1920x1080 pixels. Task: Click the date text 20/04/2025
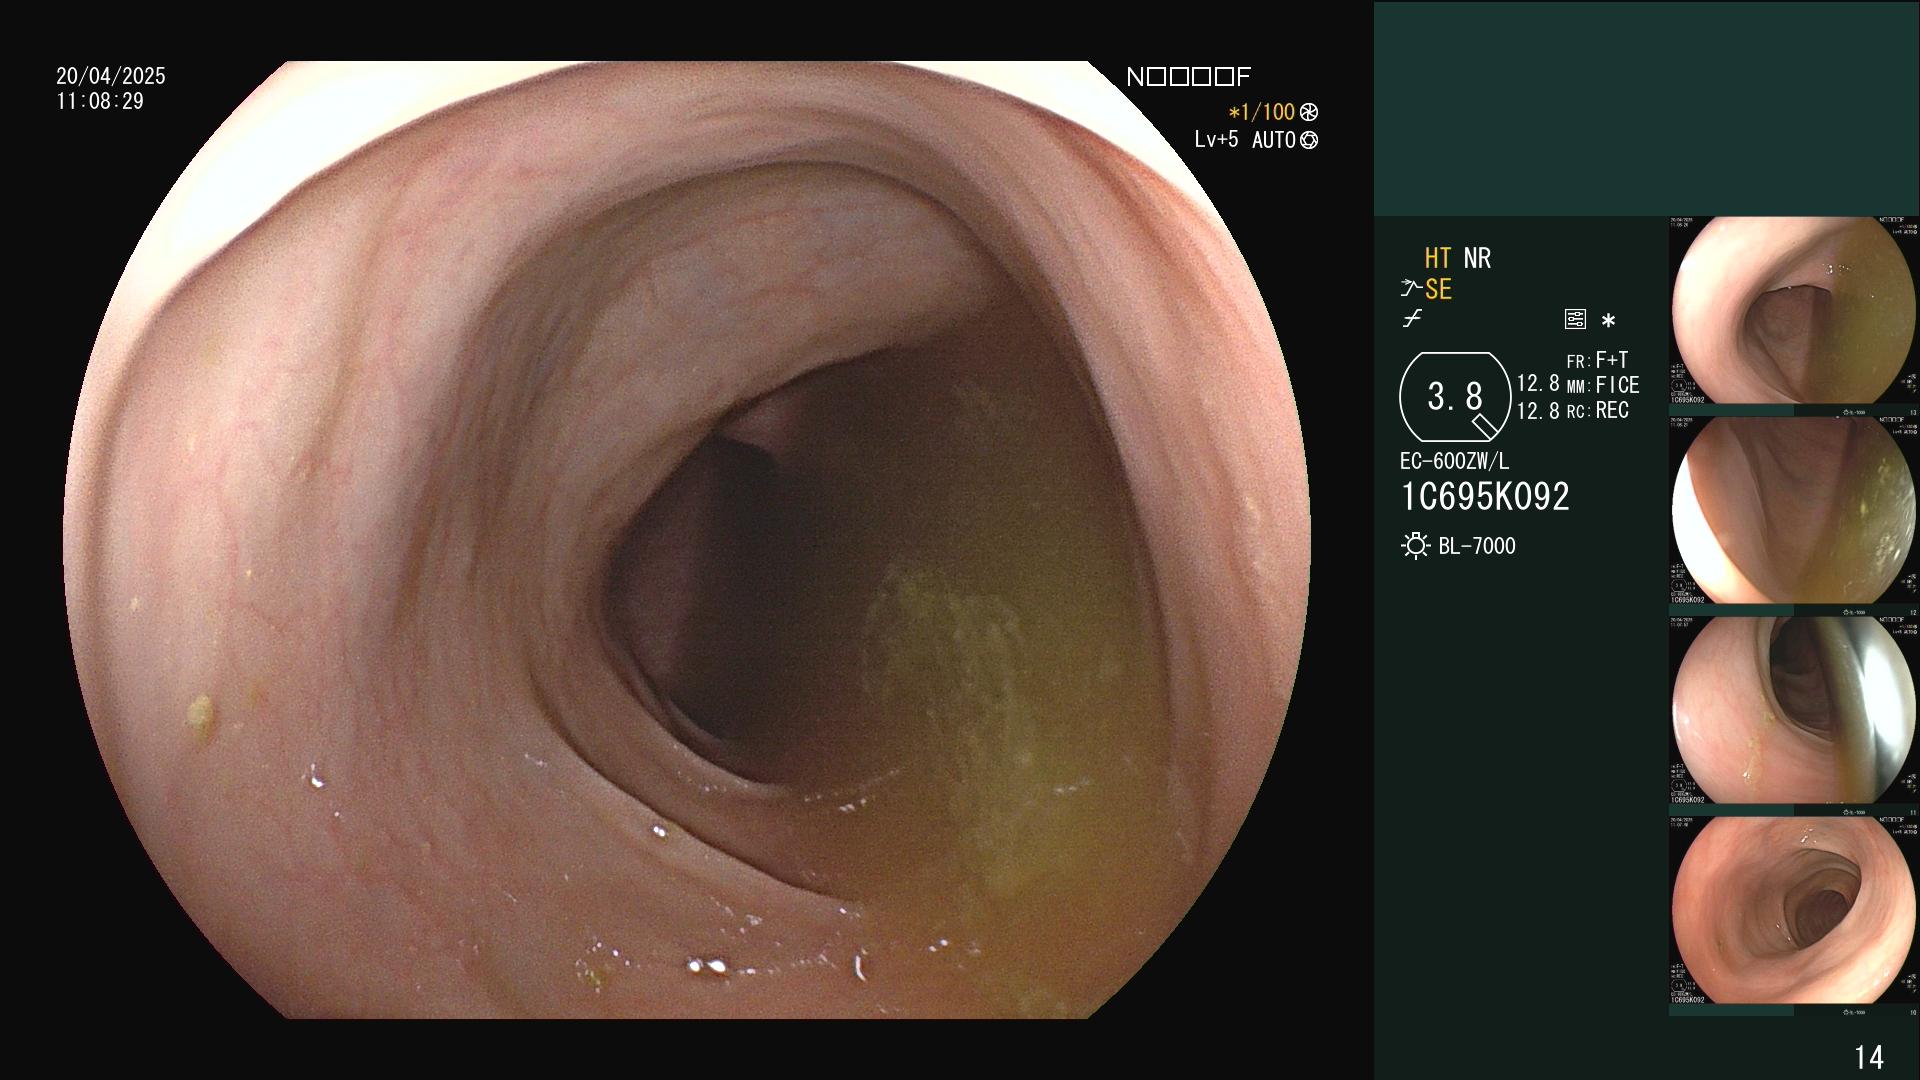(111, 76)
